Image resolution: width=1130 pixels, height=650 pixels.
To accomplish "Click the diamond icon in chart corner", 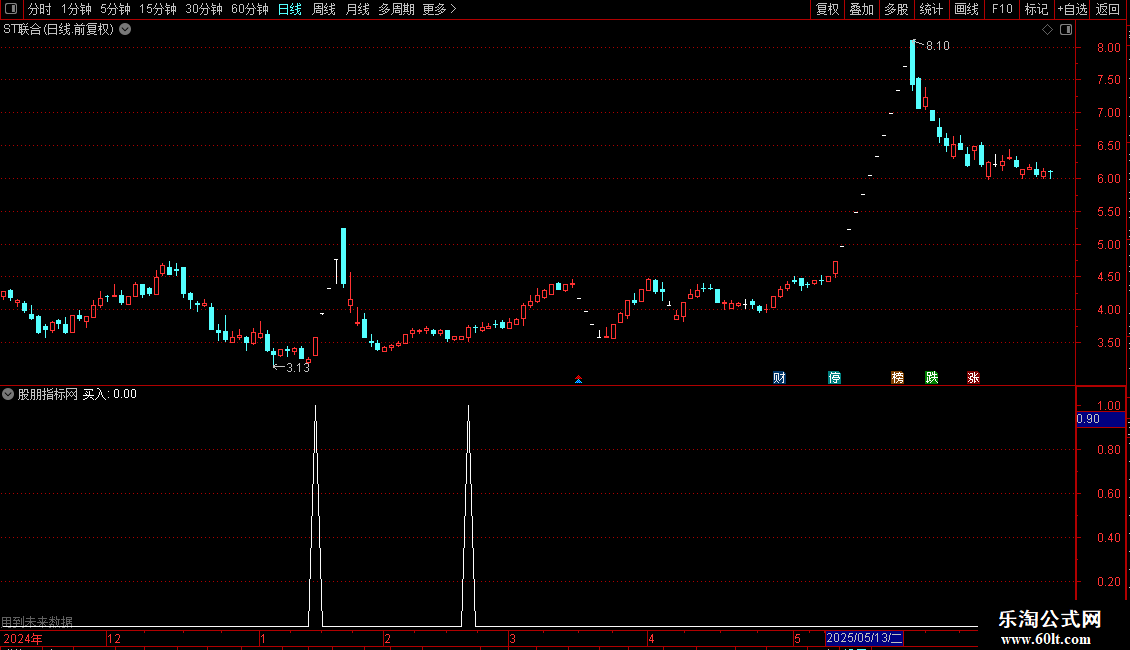I will click(1048, 30).
